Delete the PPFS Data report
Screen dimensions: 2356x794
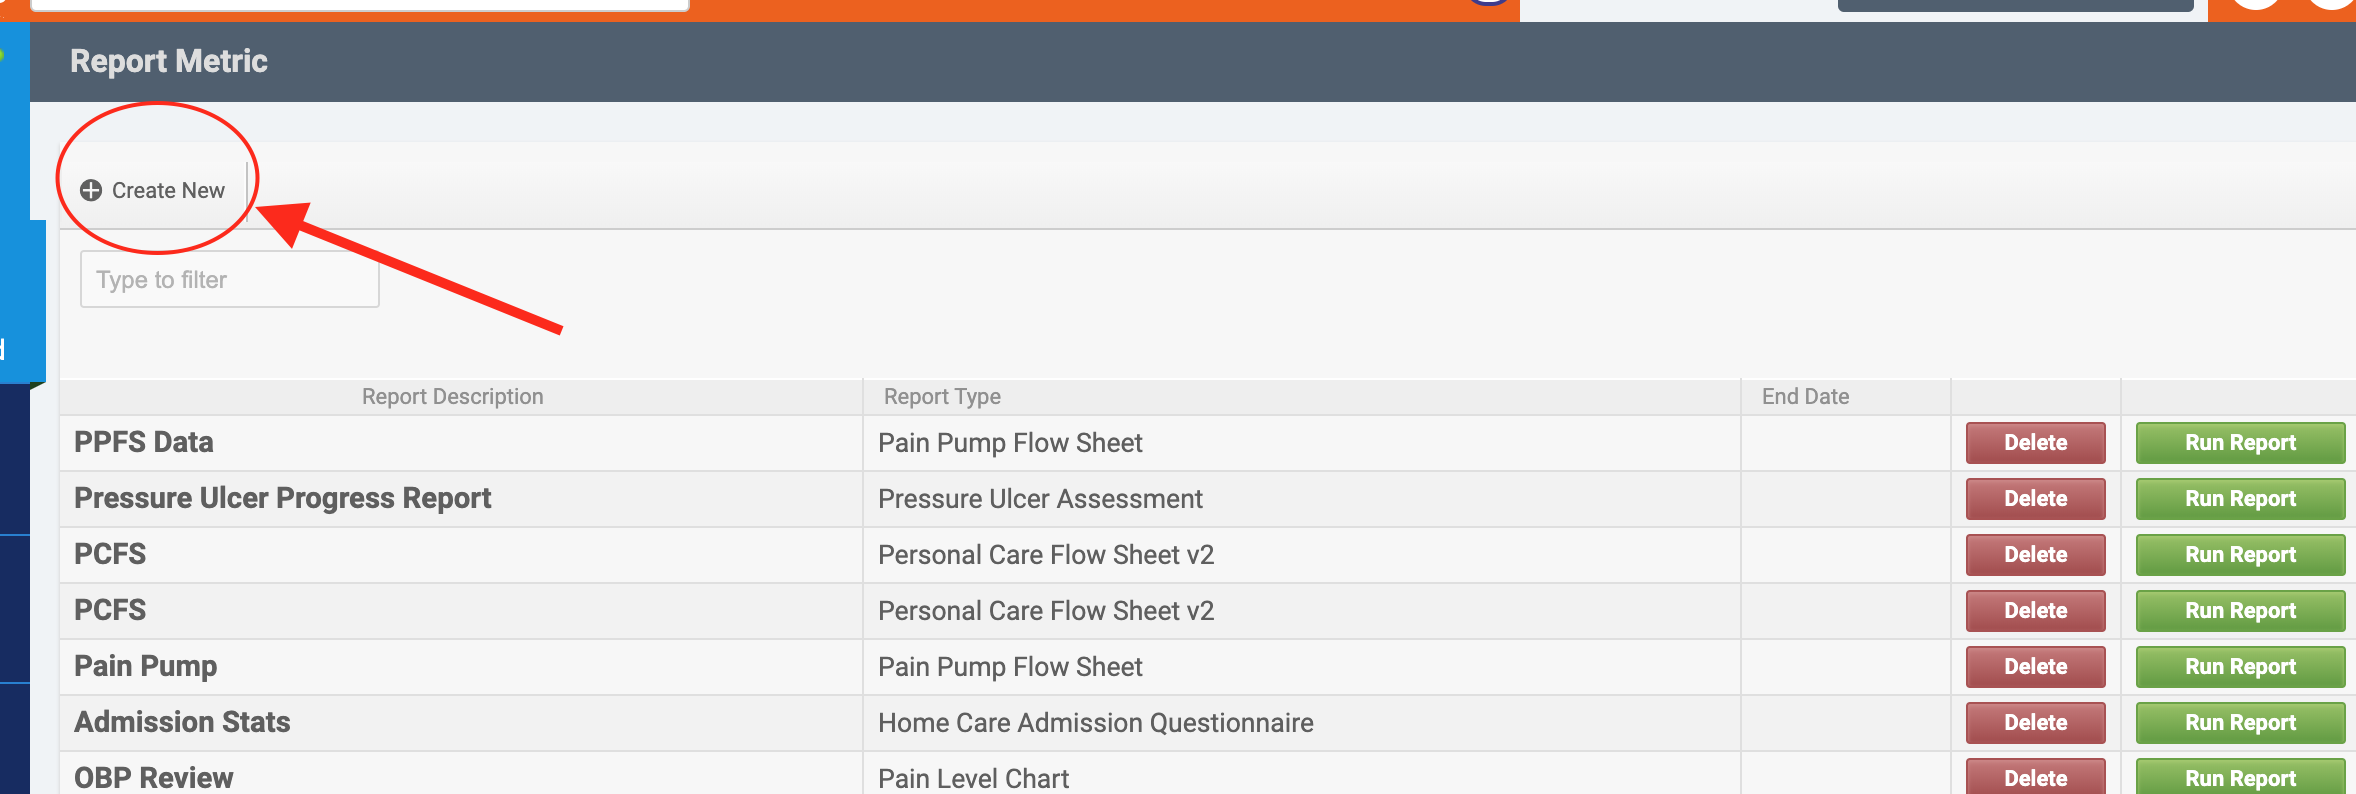(x=2035, y=442)
